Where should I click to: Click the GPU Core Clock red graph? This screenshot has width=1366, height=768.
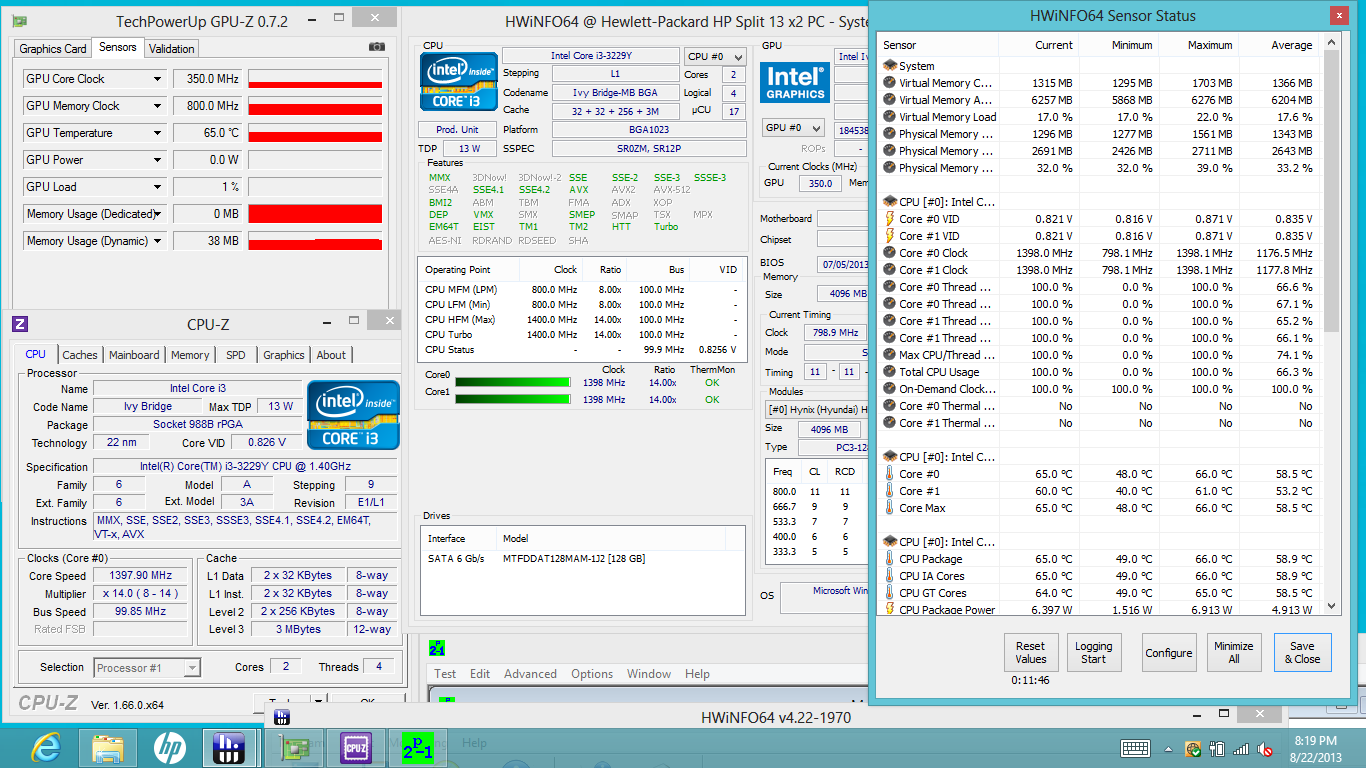tap(315, 79)
